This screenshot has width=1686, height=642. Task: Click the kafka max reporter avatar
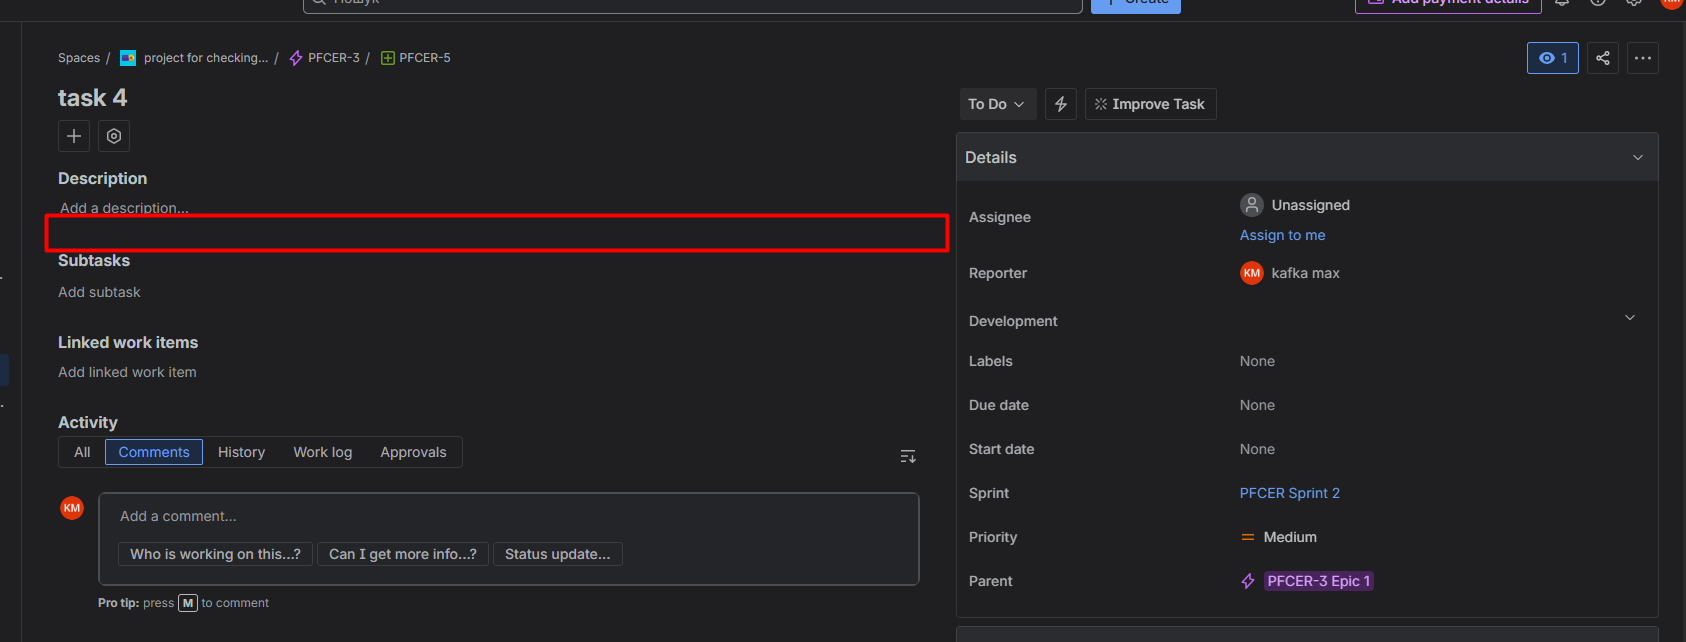(1252, 273)
